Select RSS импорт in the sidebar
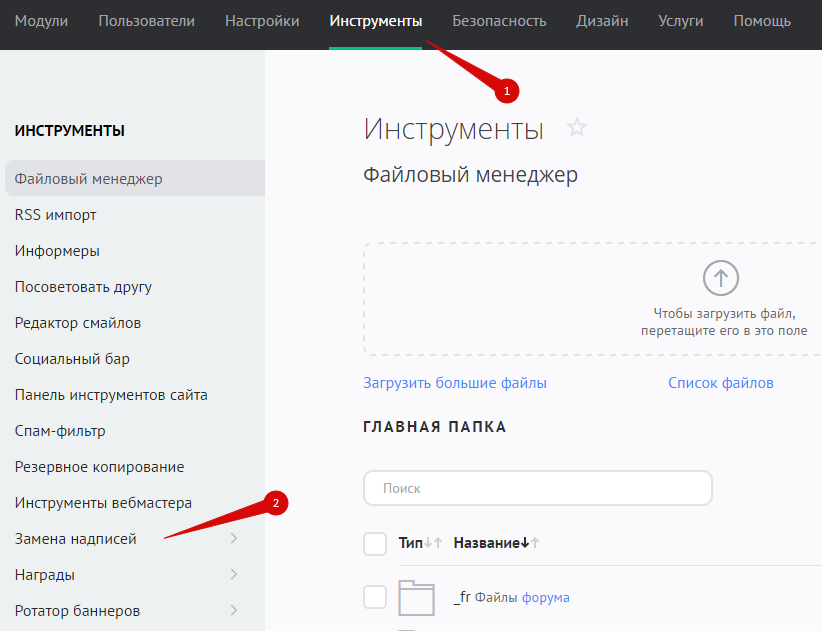This screenshot has height=631, width=822. pyautogui.click(x=56, y=215)
